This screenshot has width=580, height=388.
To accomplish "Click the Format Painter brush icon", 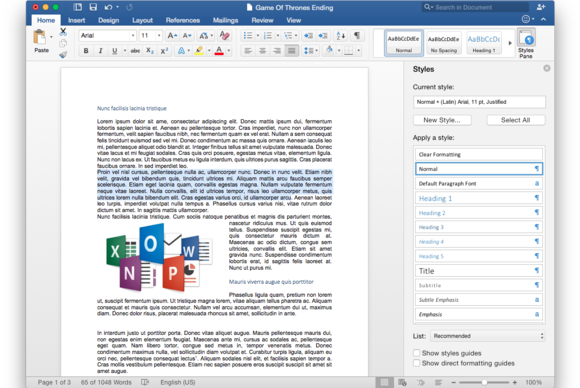I will pos(63,55).
